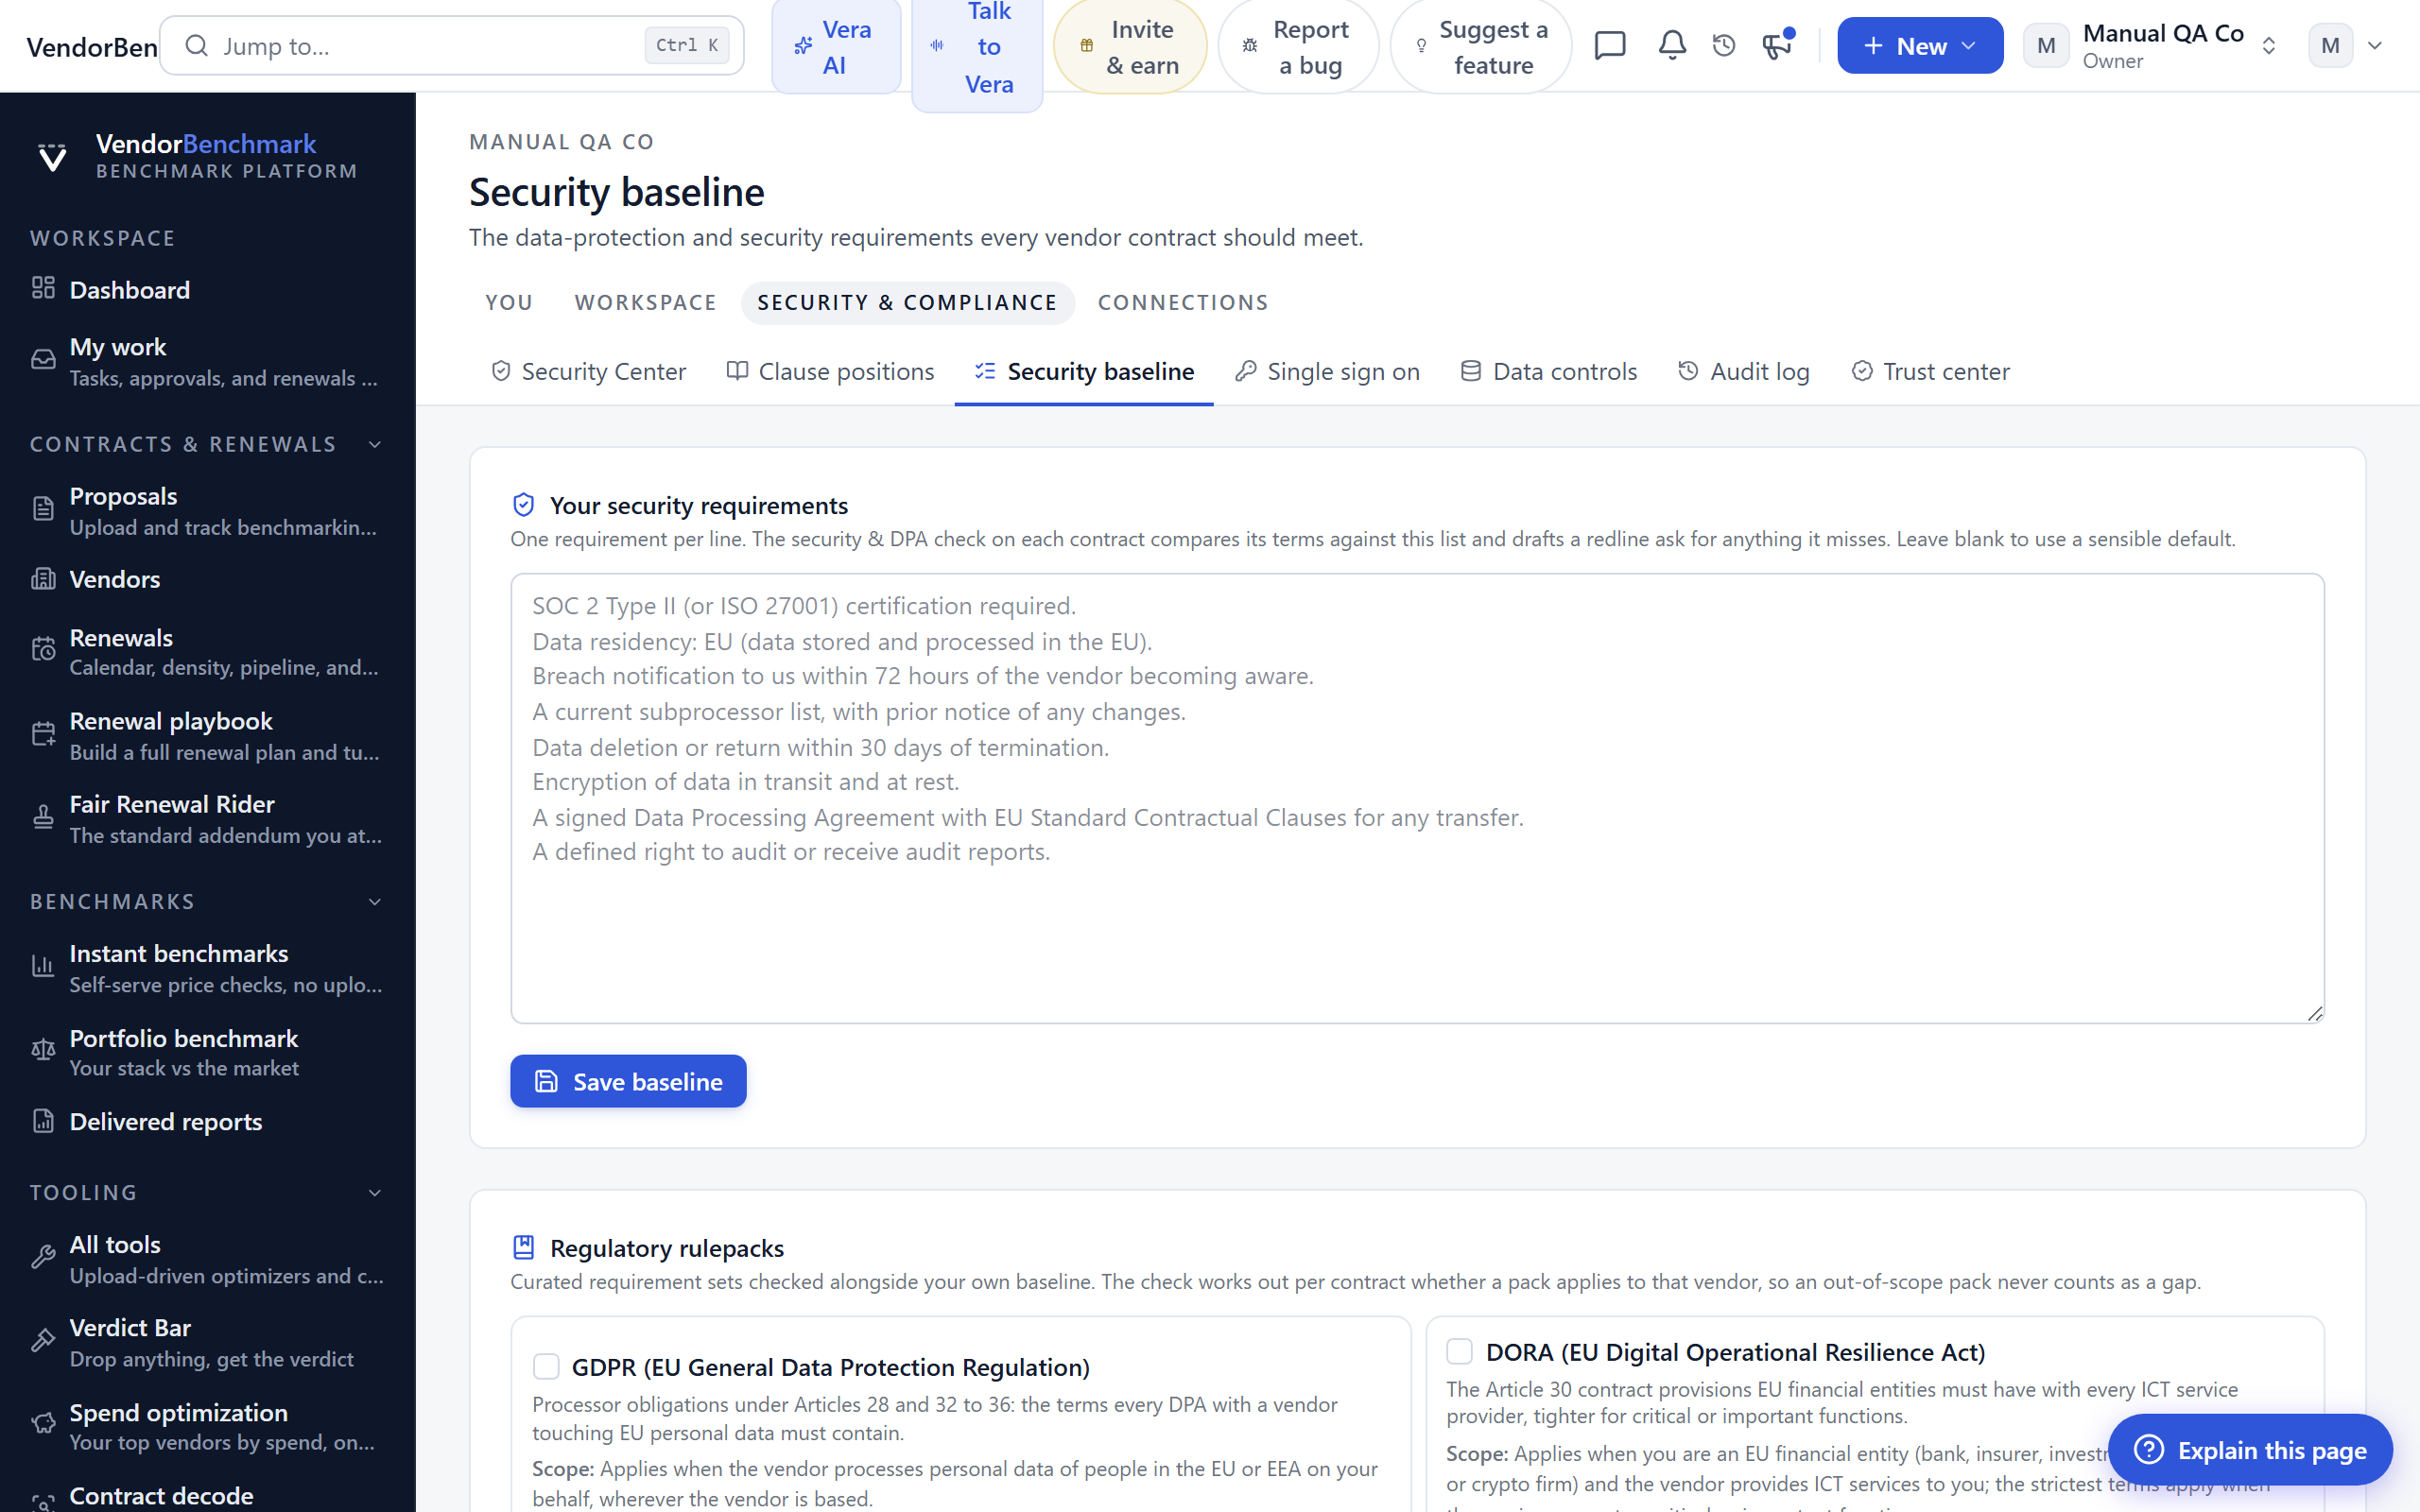Click the textarea resize handle corner
This screenshot has width=2420, height=1512.
point(2314,1013)
